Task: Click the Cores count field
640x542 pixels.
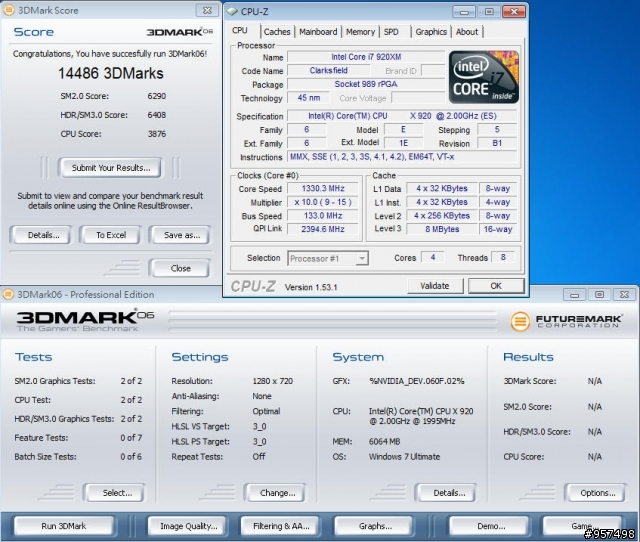Action: [x=433, y=257]
